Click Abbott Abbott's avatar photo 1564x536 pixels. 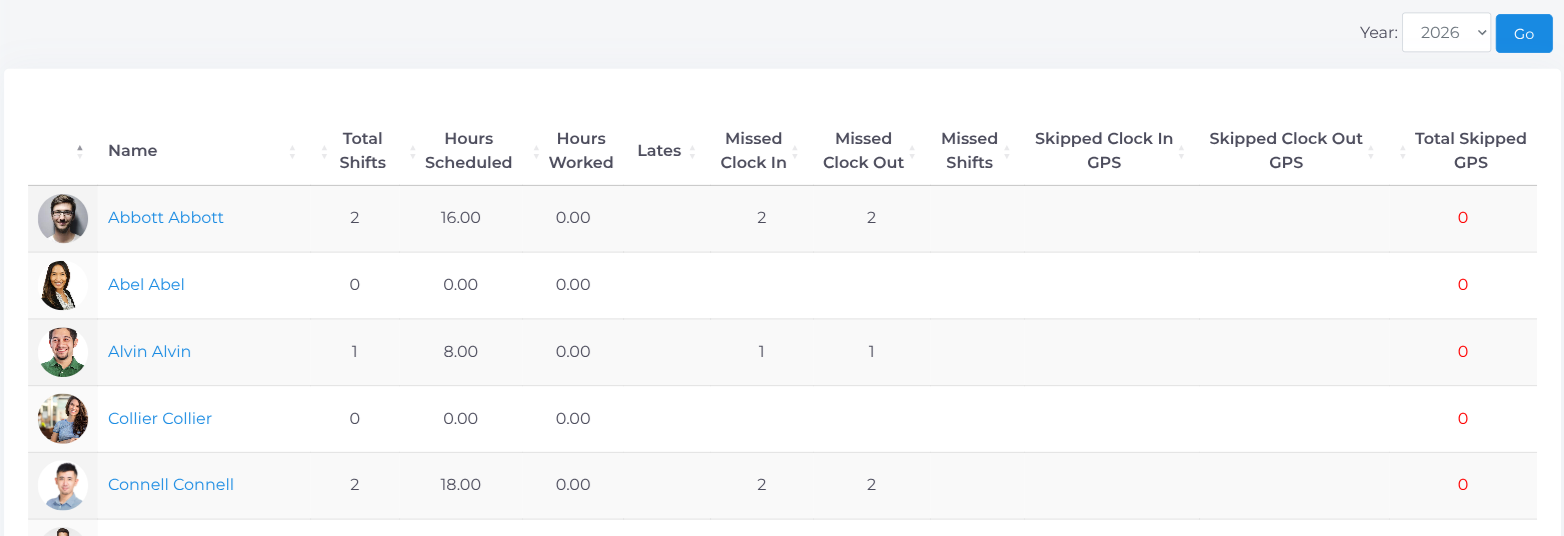coord(63,218)
